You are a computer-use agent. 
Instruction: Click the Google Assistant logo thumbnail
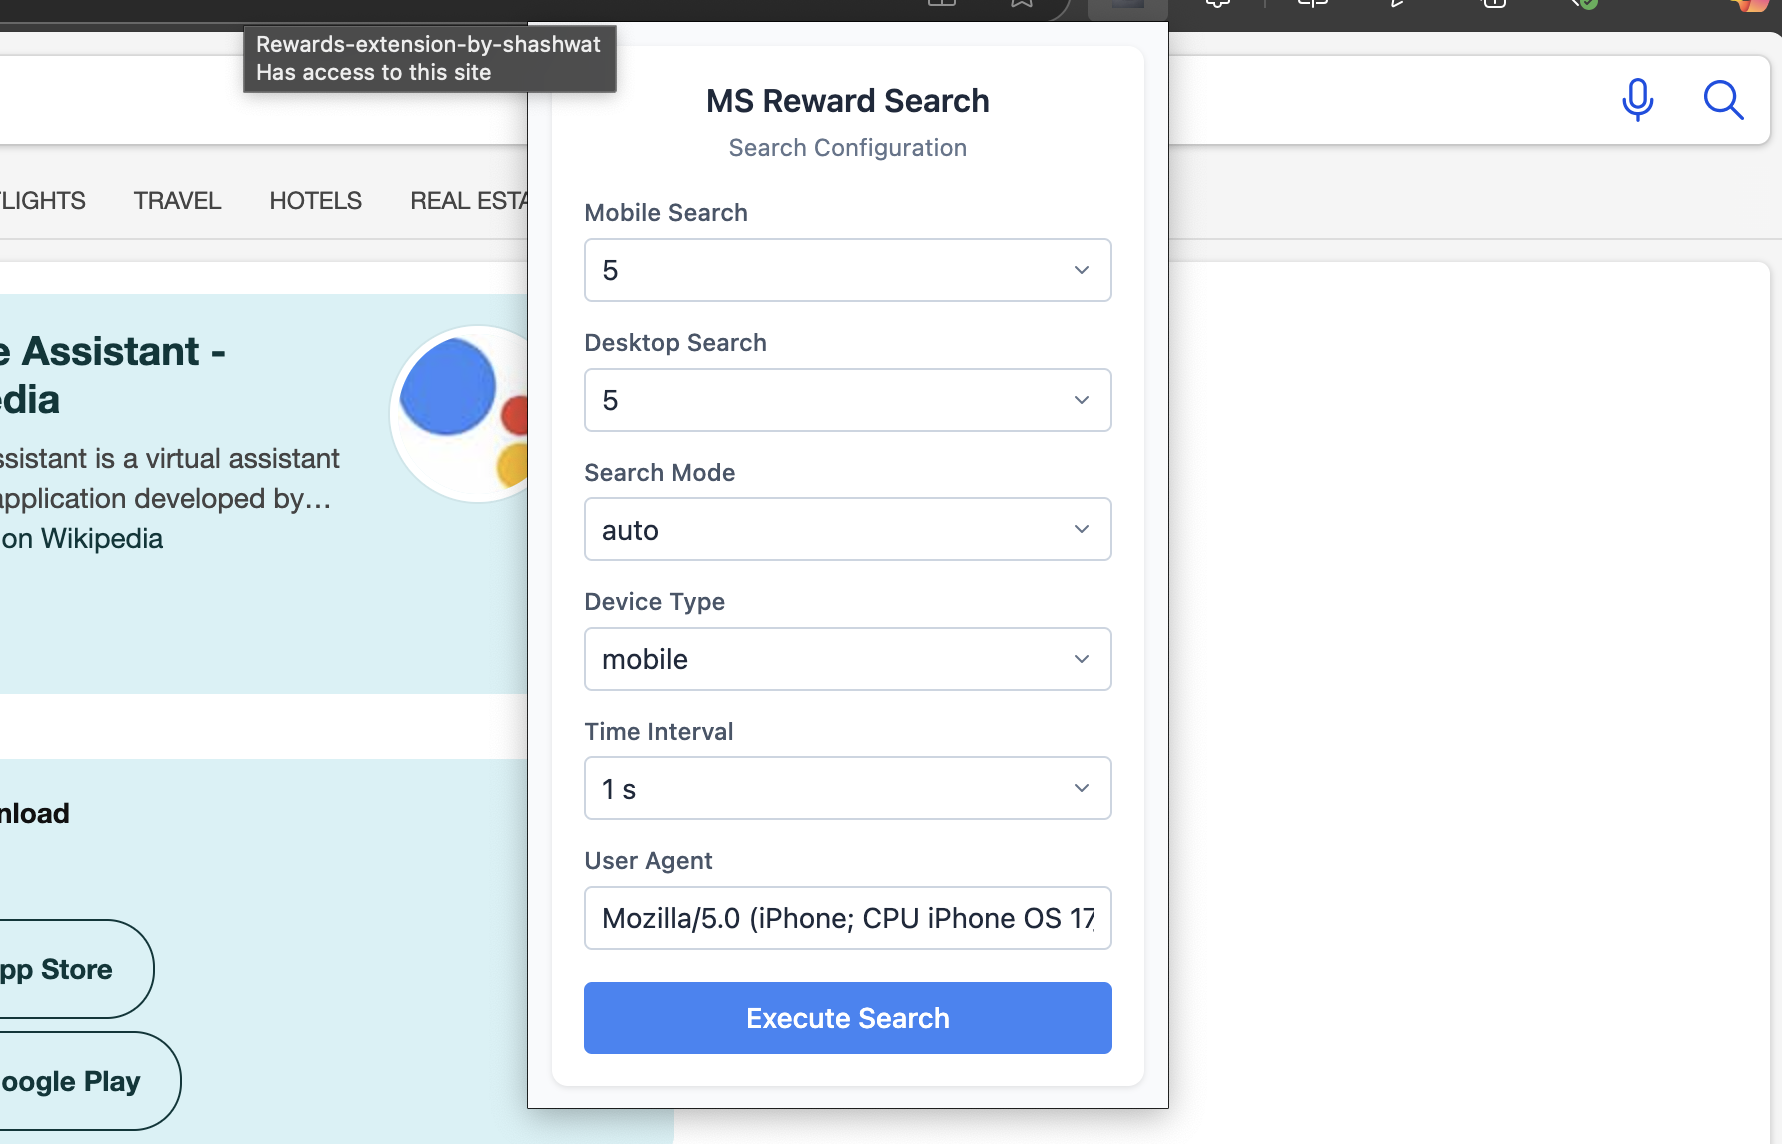tap(460, 414)
